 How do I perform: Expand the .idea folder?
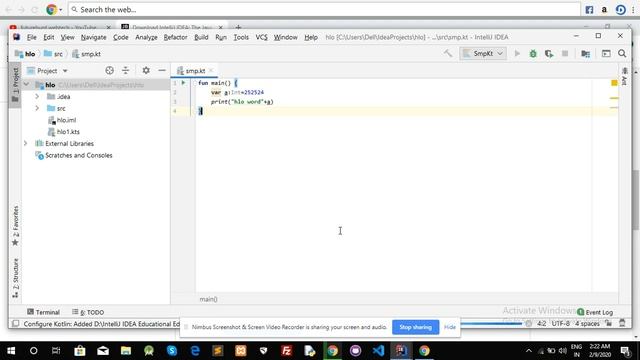[37, 96]
